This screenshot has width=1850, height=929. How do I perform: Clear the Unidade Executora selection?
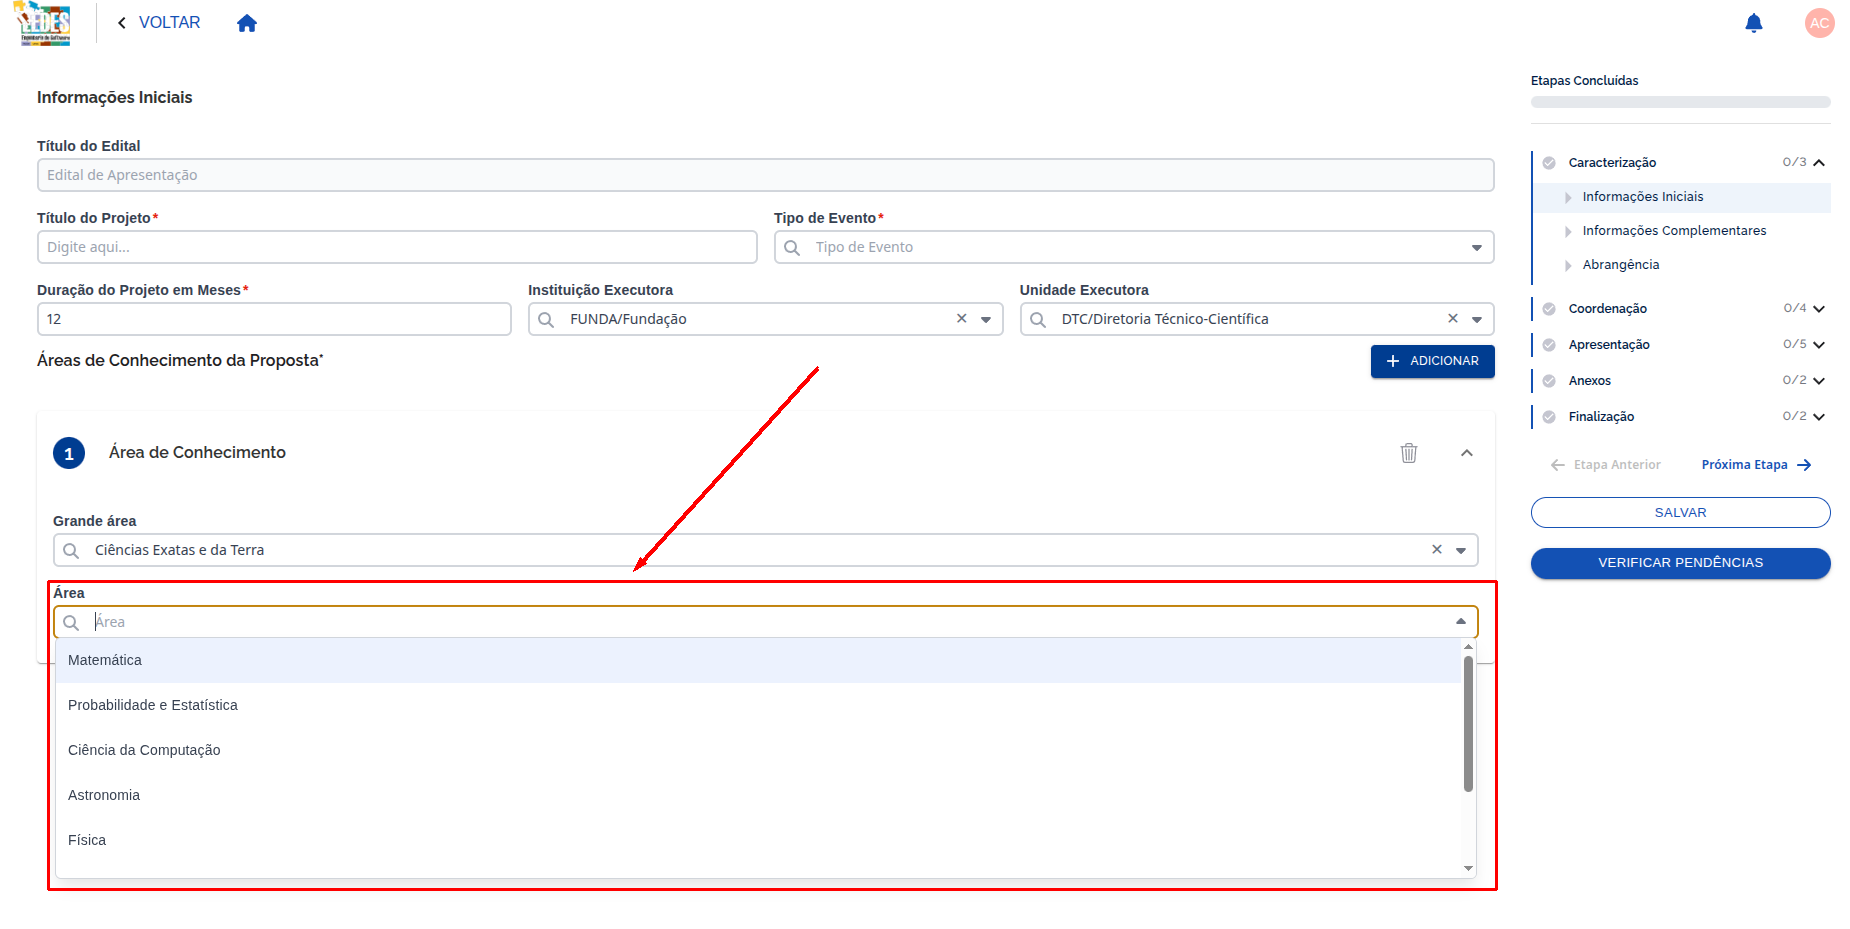(x=1453, y=318)
